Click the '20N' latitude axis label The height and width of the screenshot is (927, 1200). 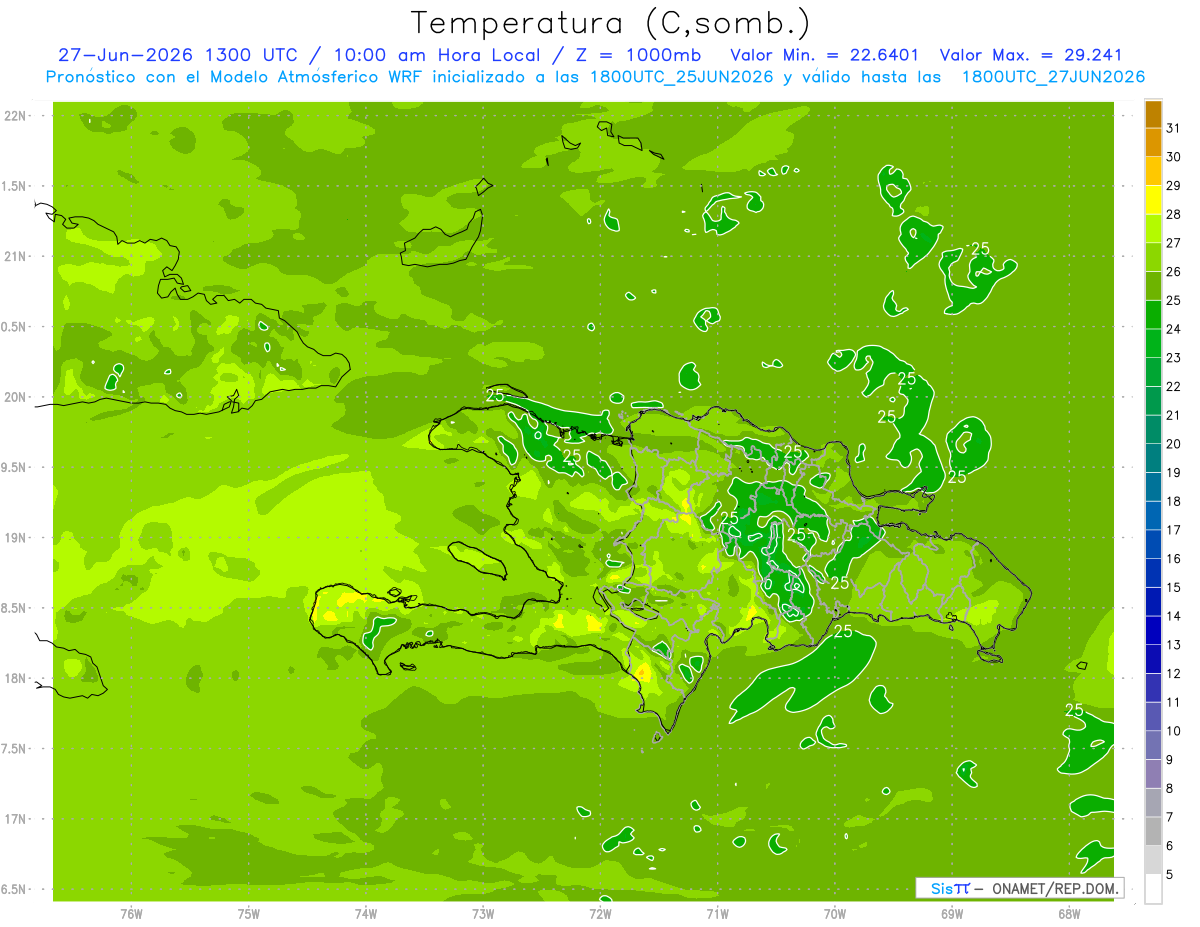[x=14, y=397]
